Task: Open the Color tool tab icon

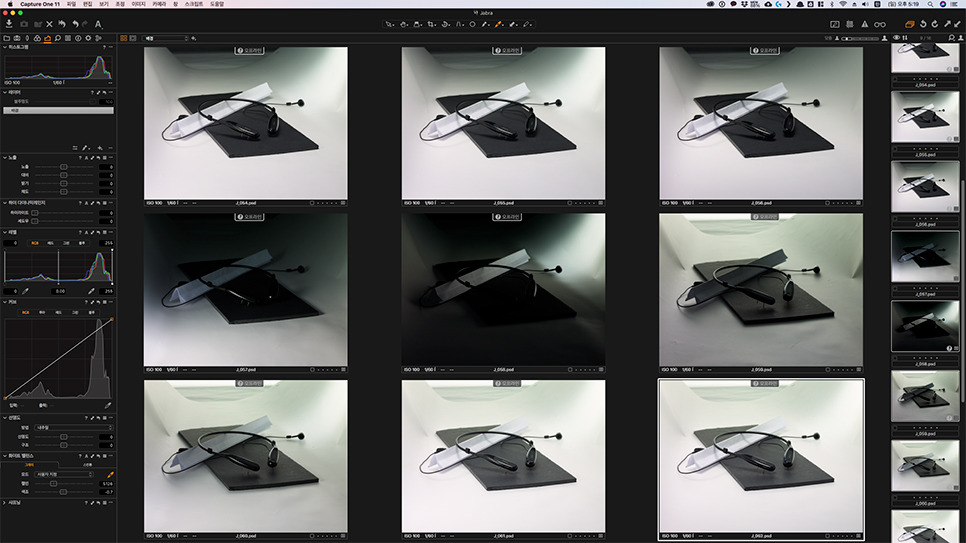Action: tap(37, 38)
